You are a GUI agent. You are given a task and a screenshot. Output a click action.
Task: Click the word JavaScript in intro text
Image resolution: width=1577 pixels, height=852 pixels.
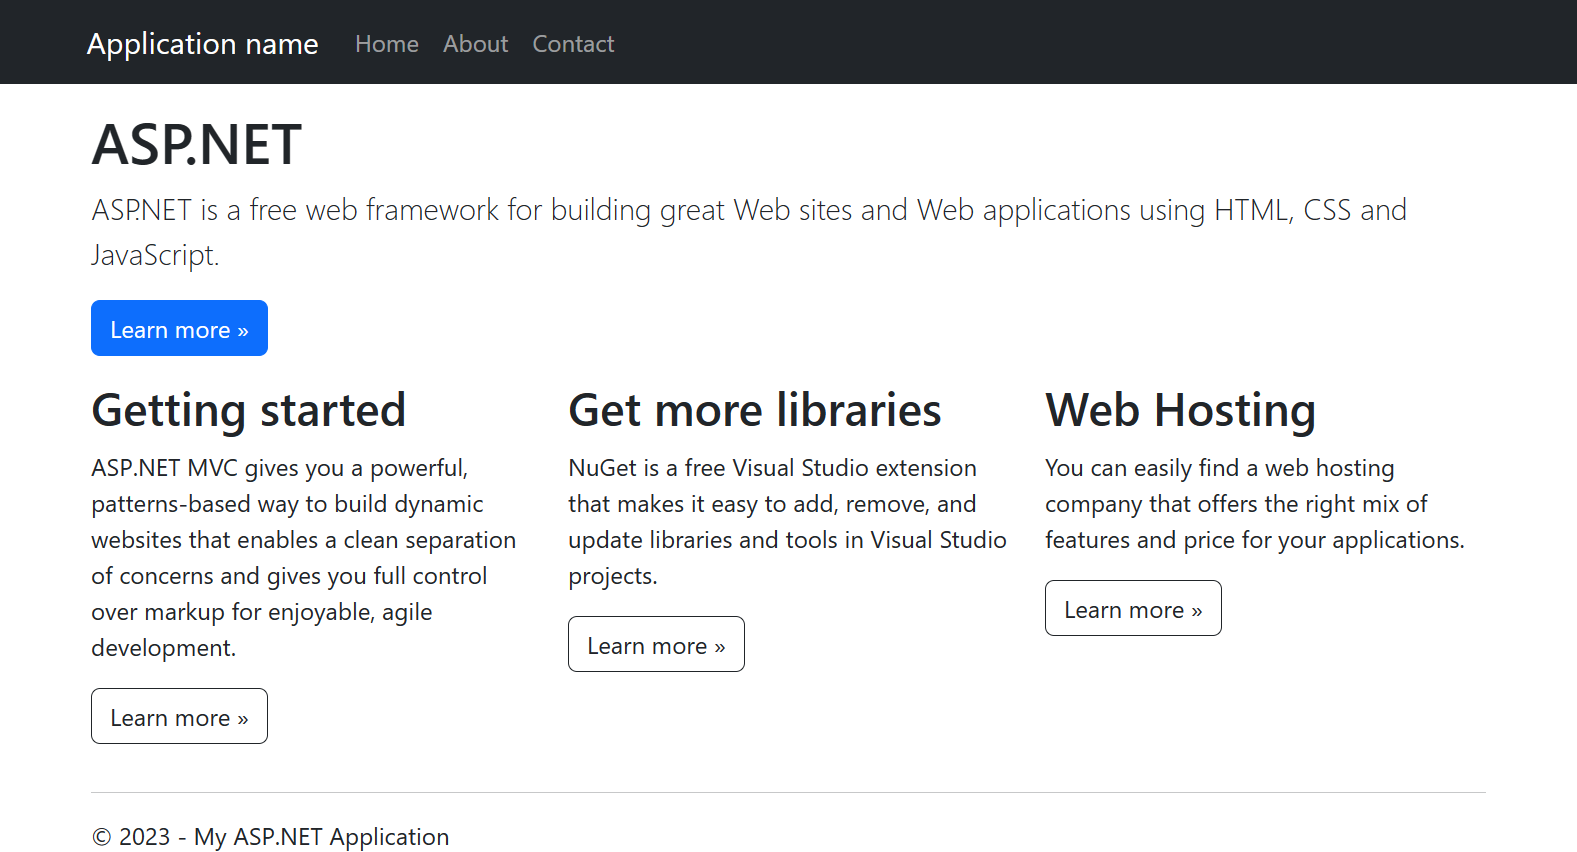point(153,255)
